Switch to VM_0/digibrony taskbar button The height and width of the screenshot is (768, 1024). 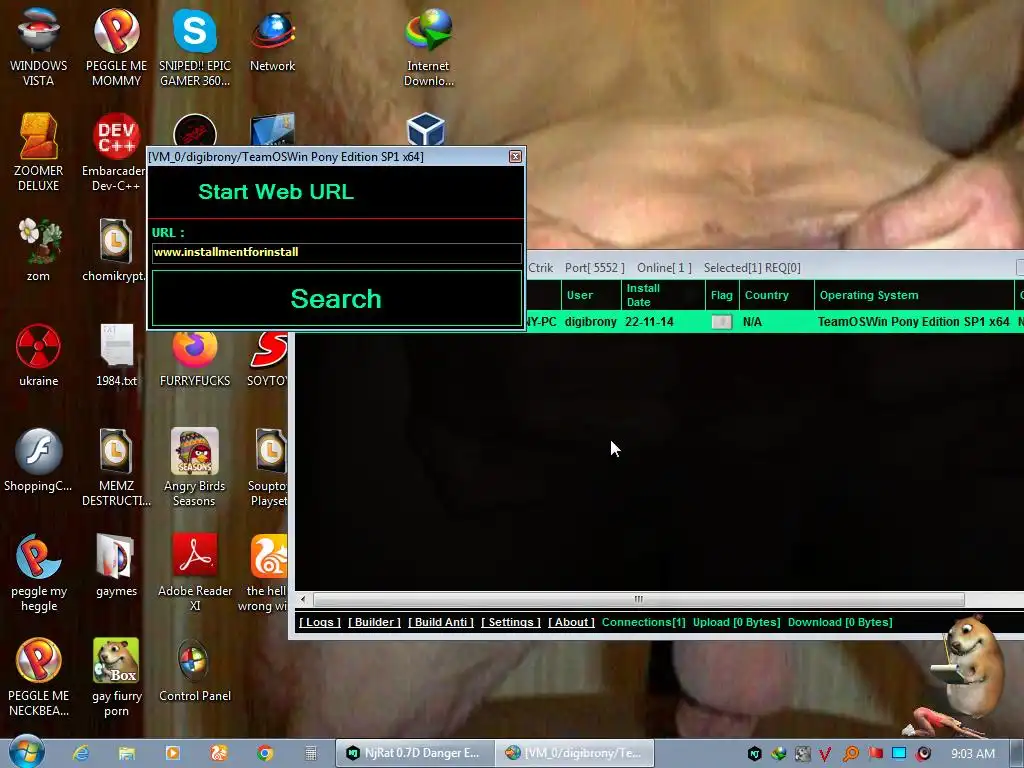(x=575, y=753)
